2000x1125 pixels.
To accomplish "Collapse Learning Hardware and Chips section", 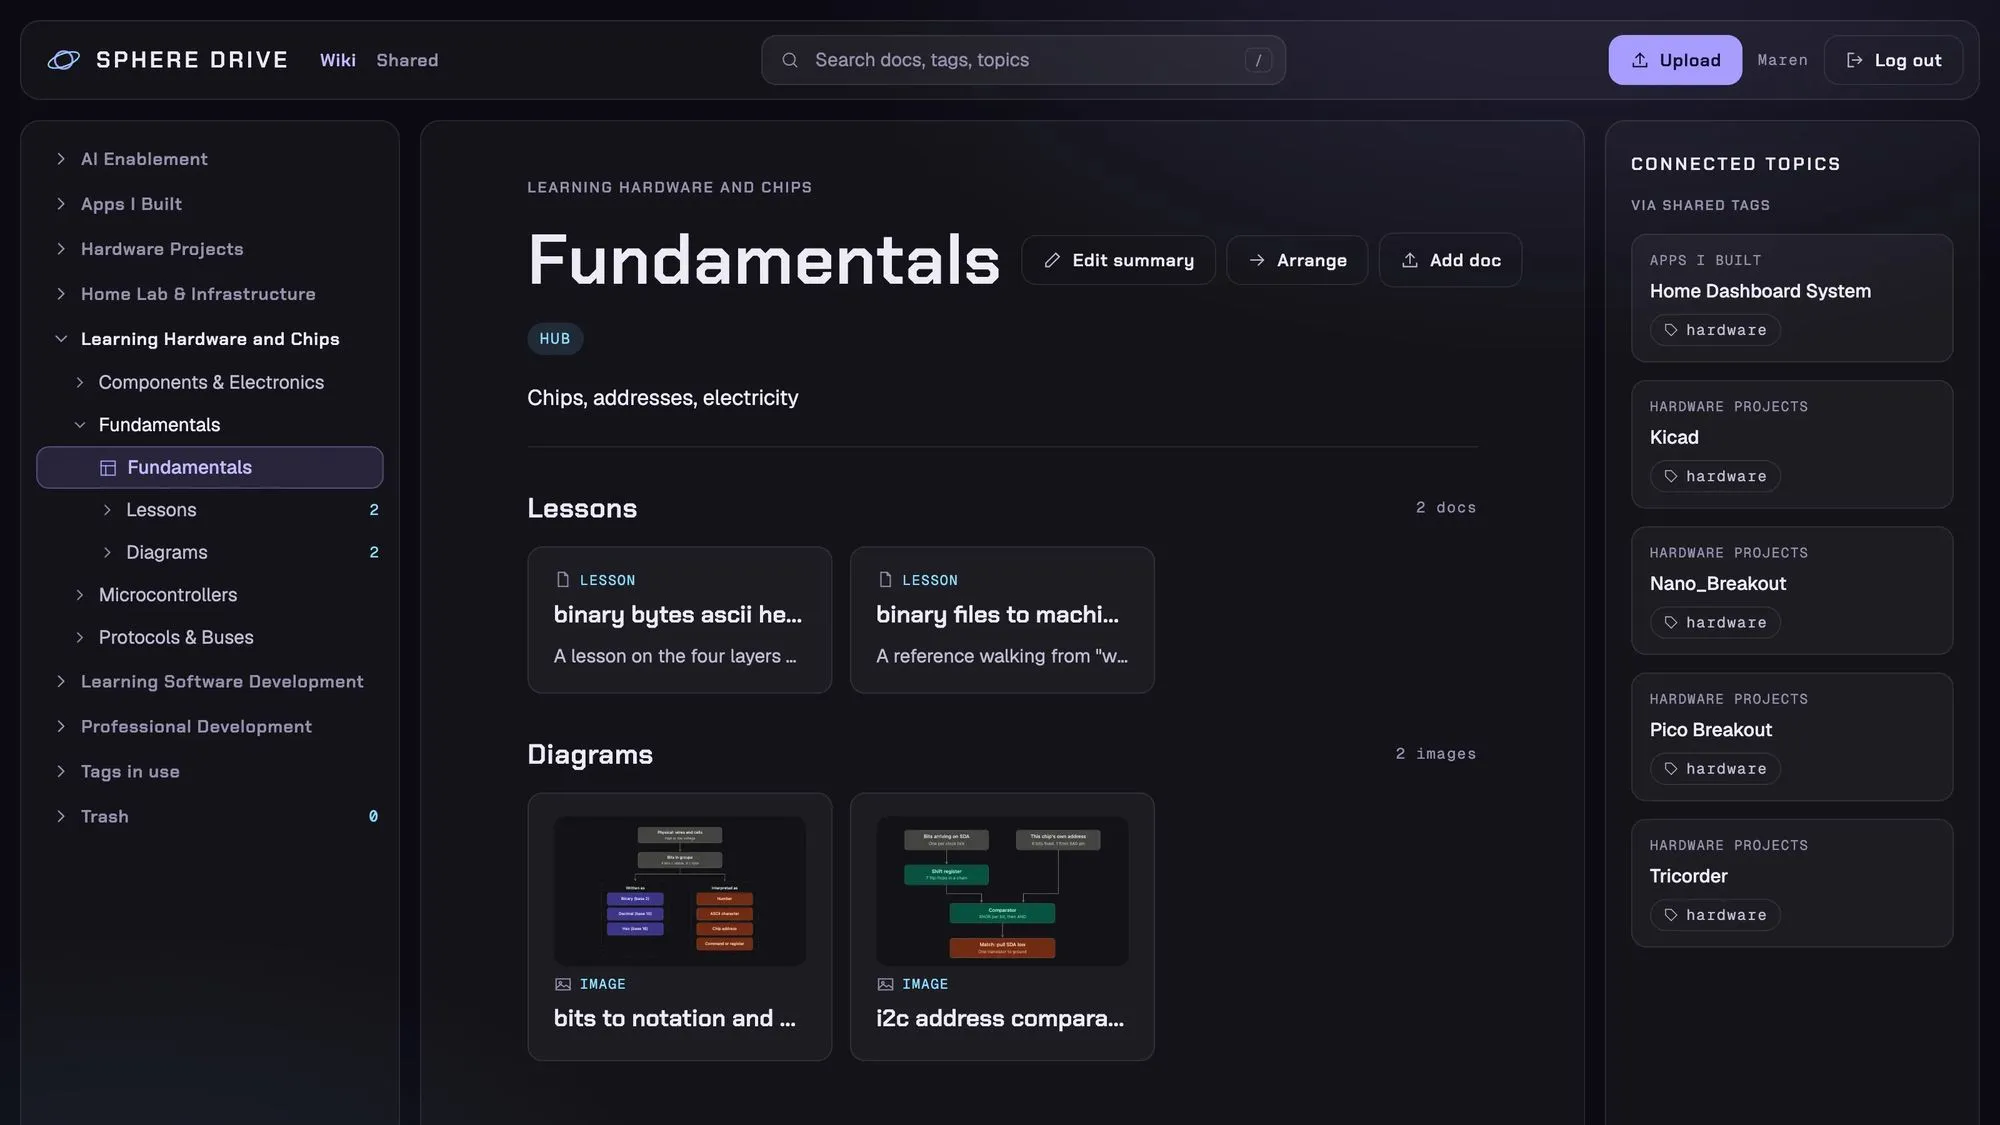I will pos(61,339).
